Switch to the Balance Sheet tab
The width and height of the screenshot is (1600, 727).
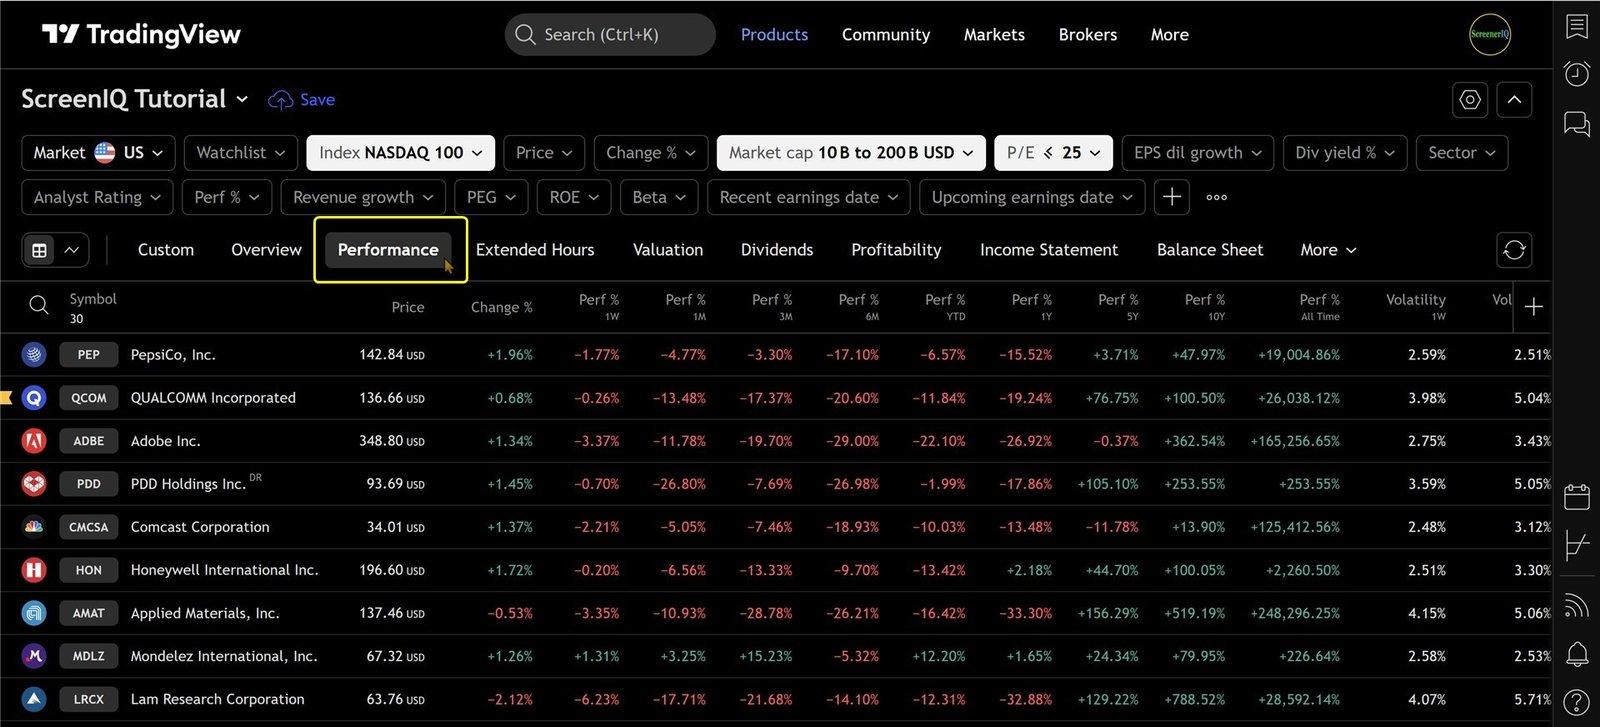(x=1210, y=250)
